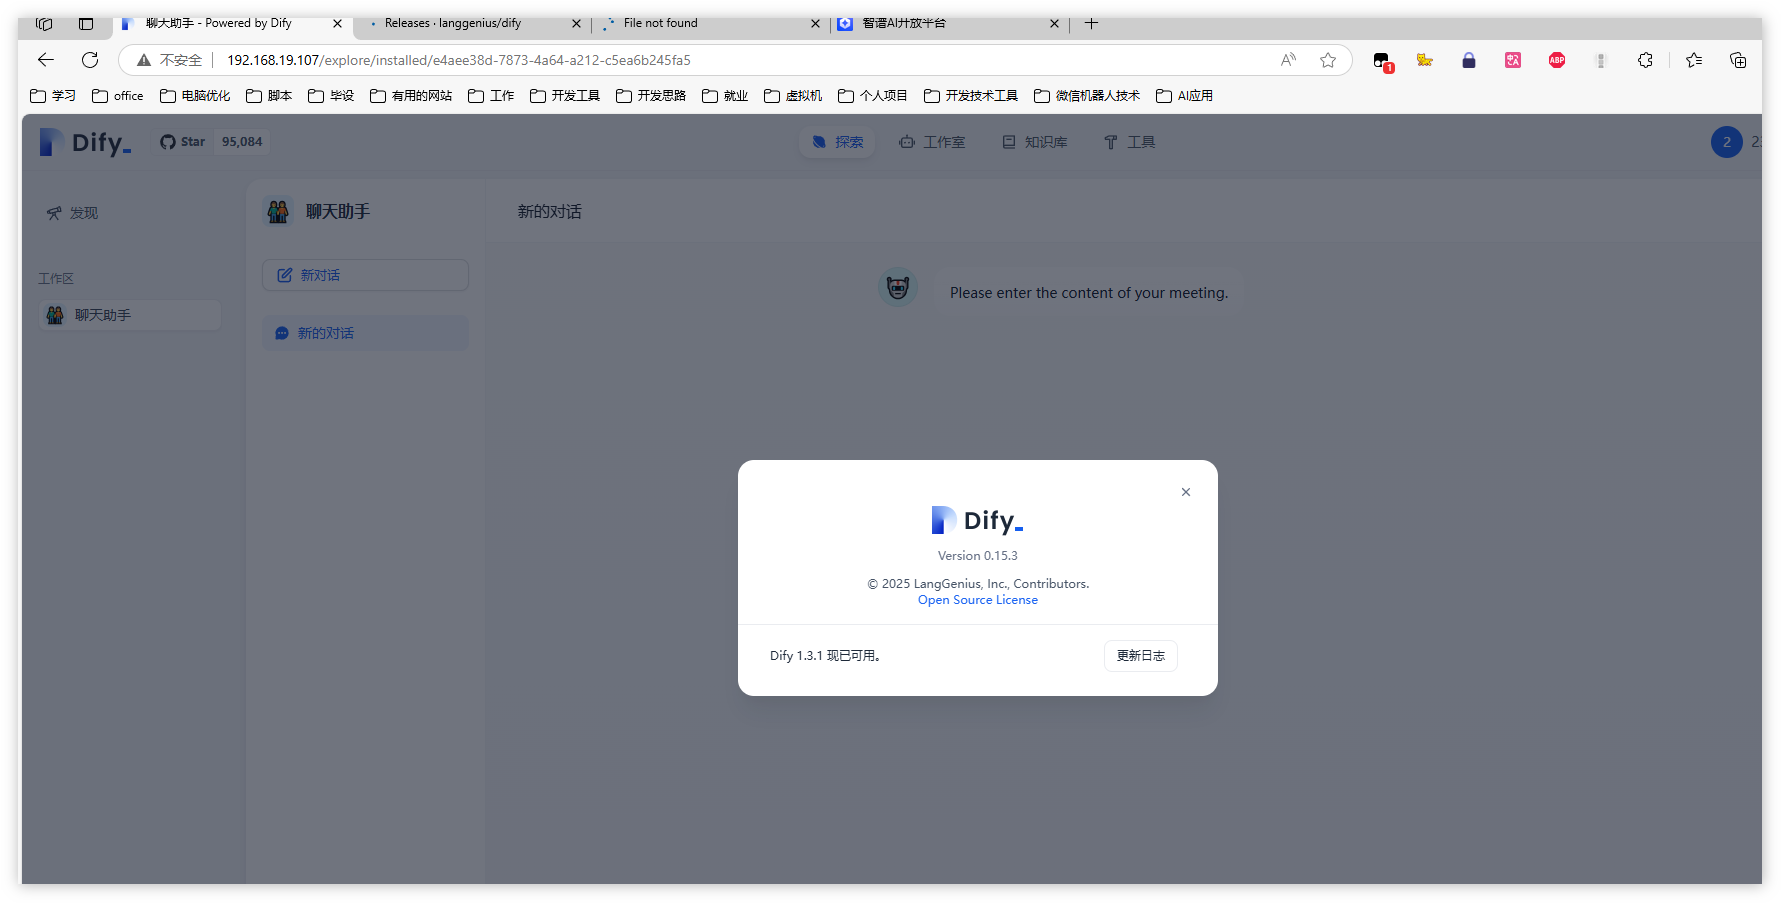Open the 毕设 bookmarks folder
Image resolution: width=1781 pixels, height=903 pixels.
331,96
